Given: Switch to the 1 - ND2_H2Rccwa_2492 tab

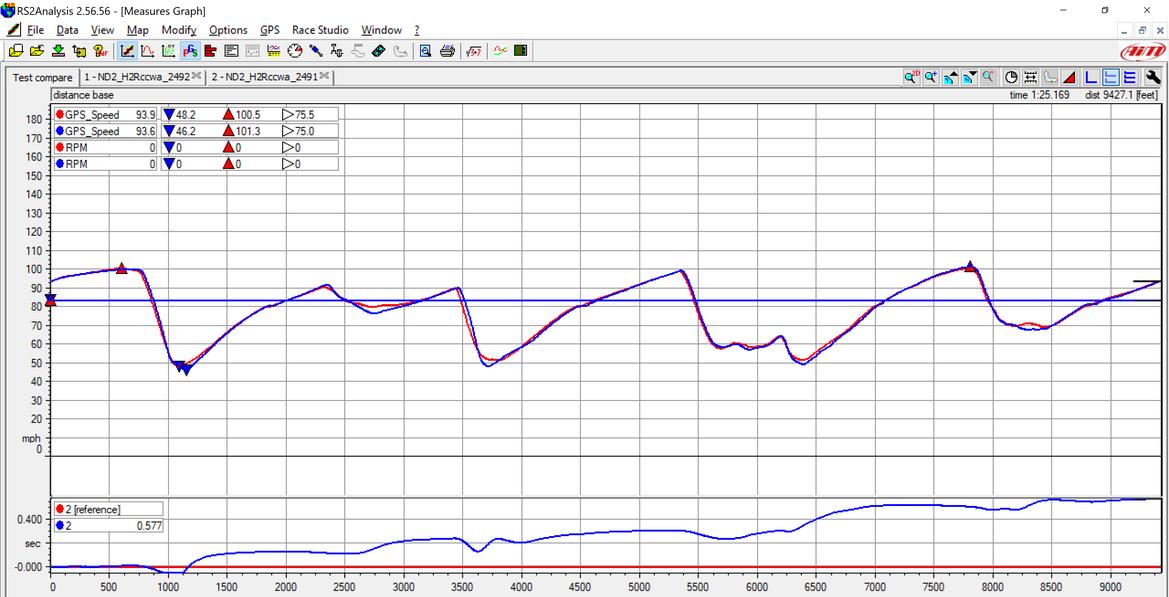Looking at the screenshot, I should 136,77.
